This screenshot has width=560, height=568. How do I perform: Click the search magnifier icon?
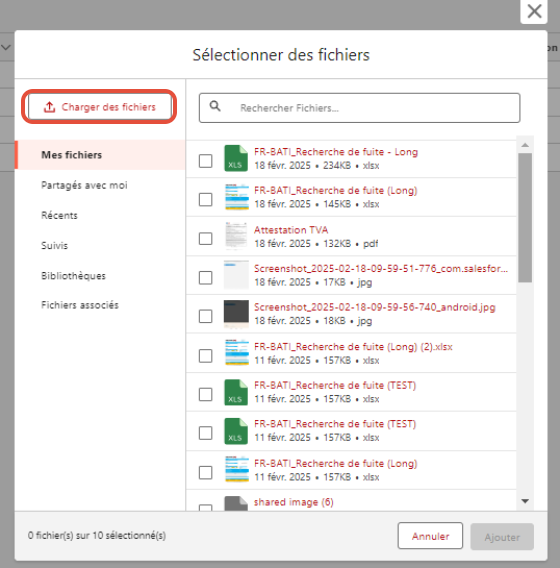(215, 106)
